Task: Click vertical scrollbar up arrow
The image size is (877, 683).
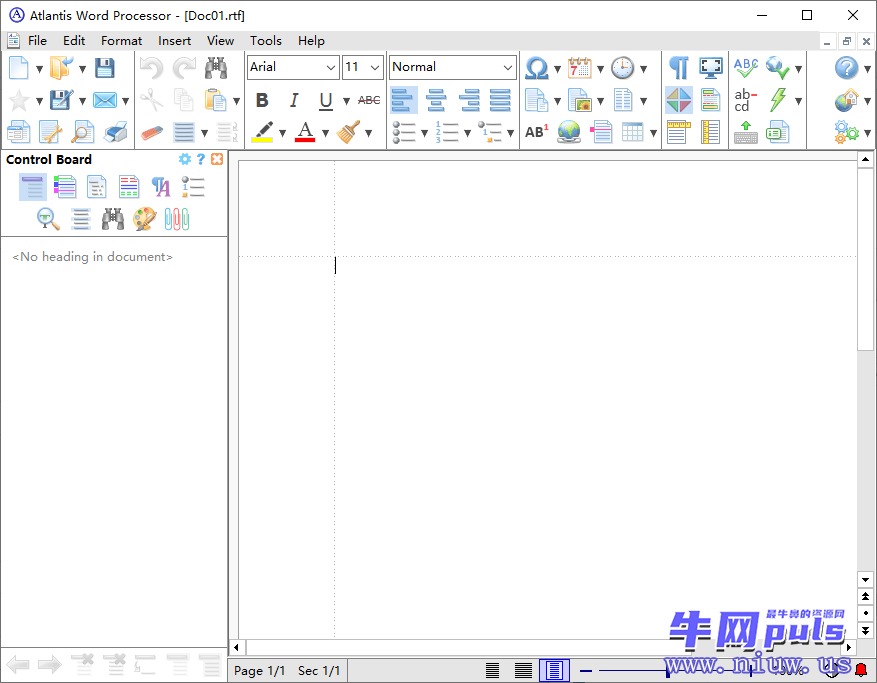Action: click(865, 159)
